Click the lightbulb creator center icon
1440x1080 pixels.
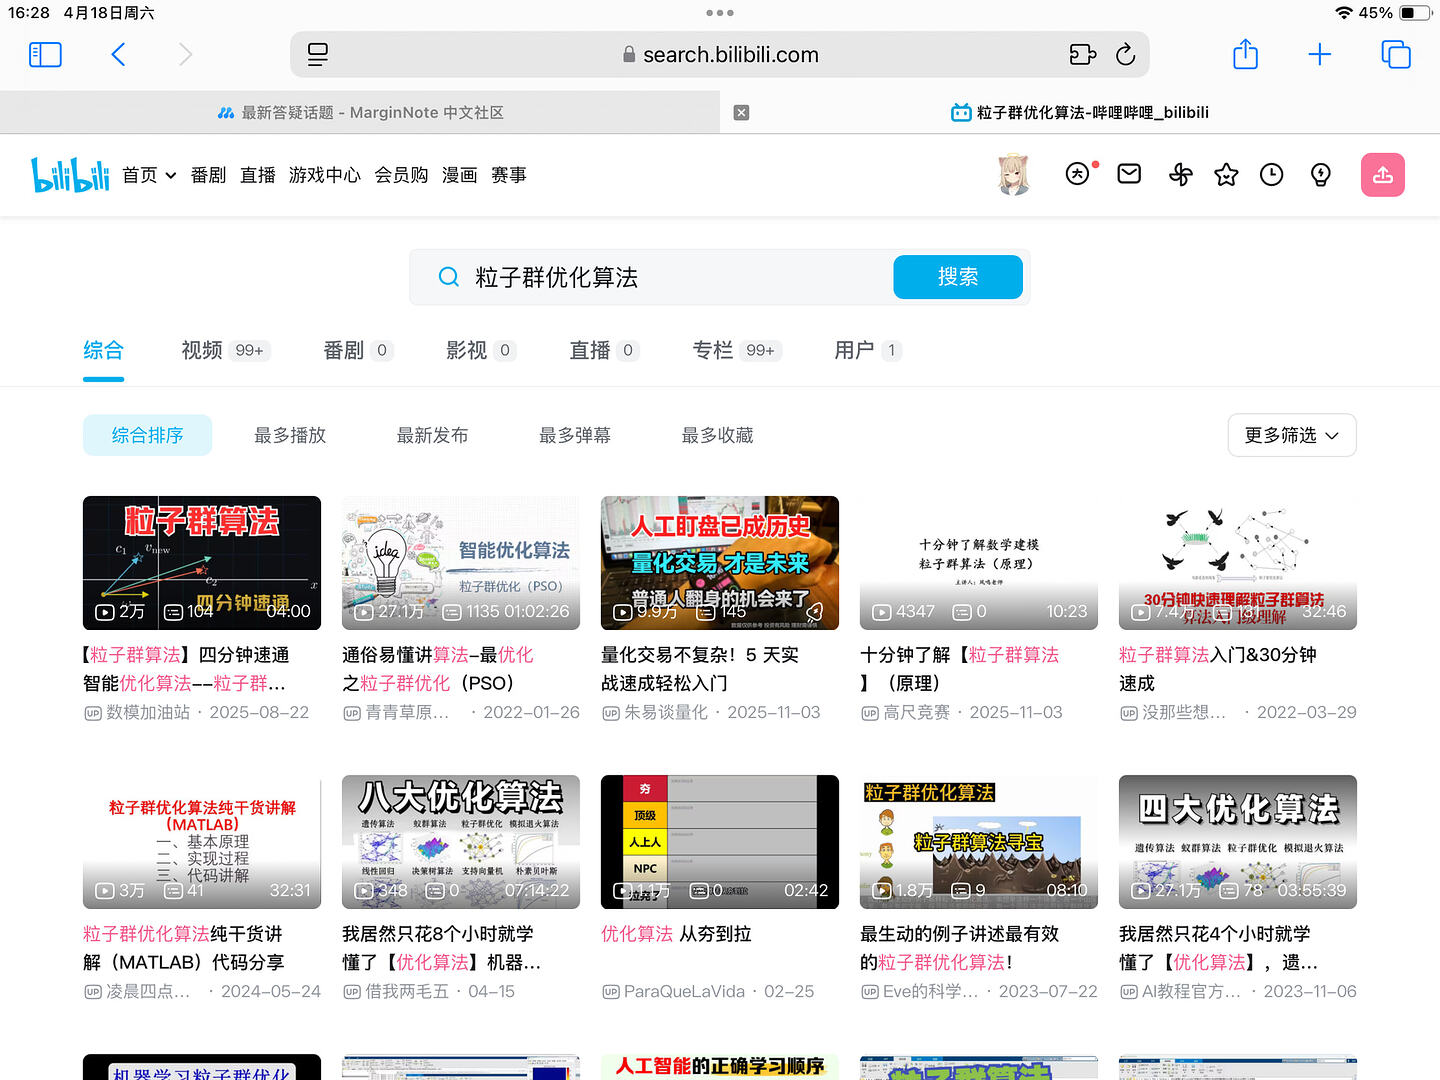pyautogui.click(x=1320, y=175)
